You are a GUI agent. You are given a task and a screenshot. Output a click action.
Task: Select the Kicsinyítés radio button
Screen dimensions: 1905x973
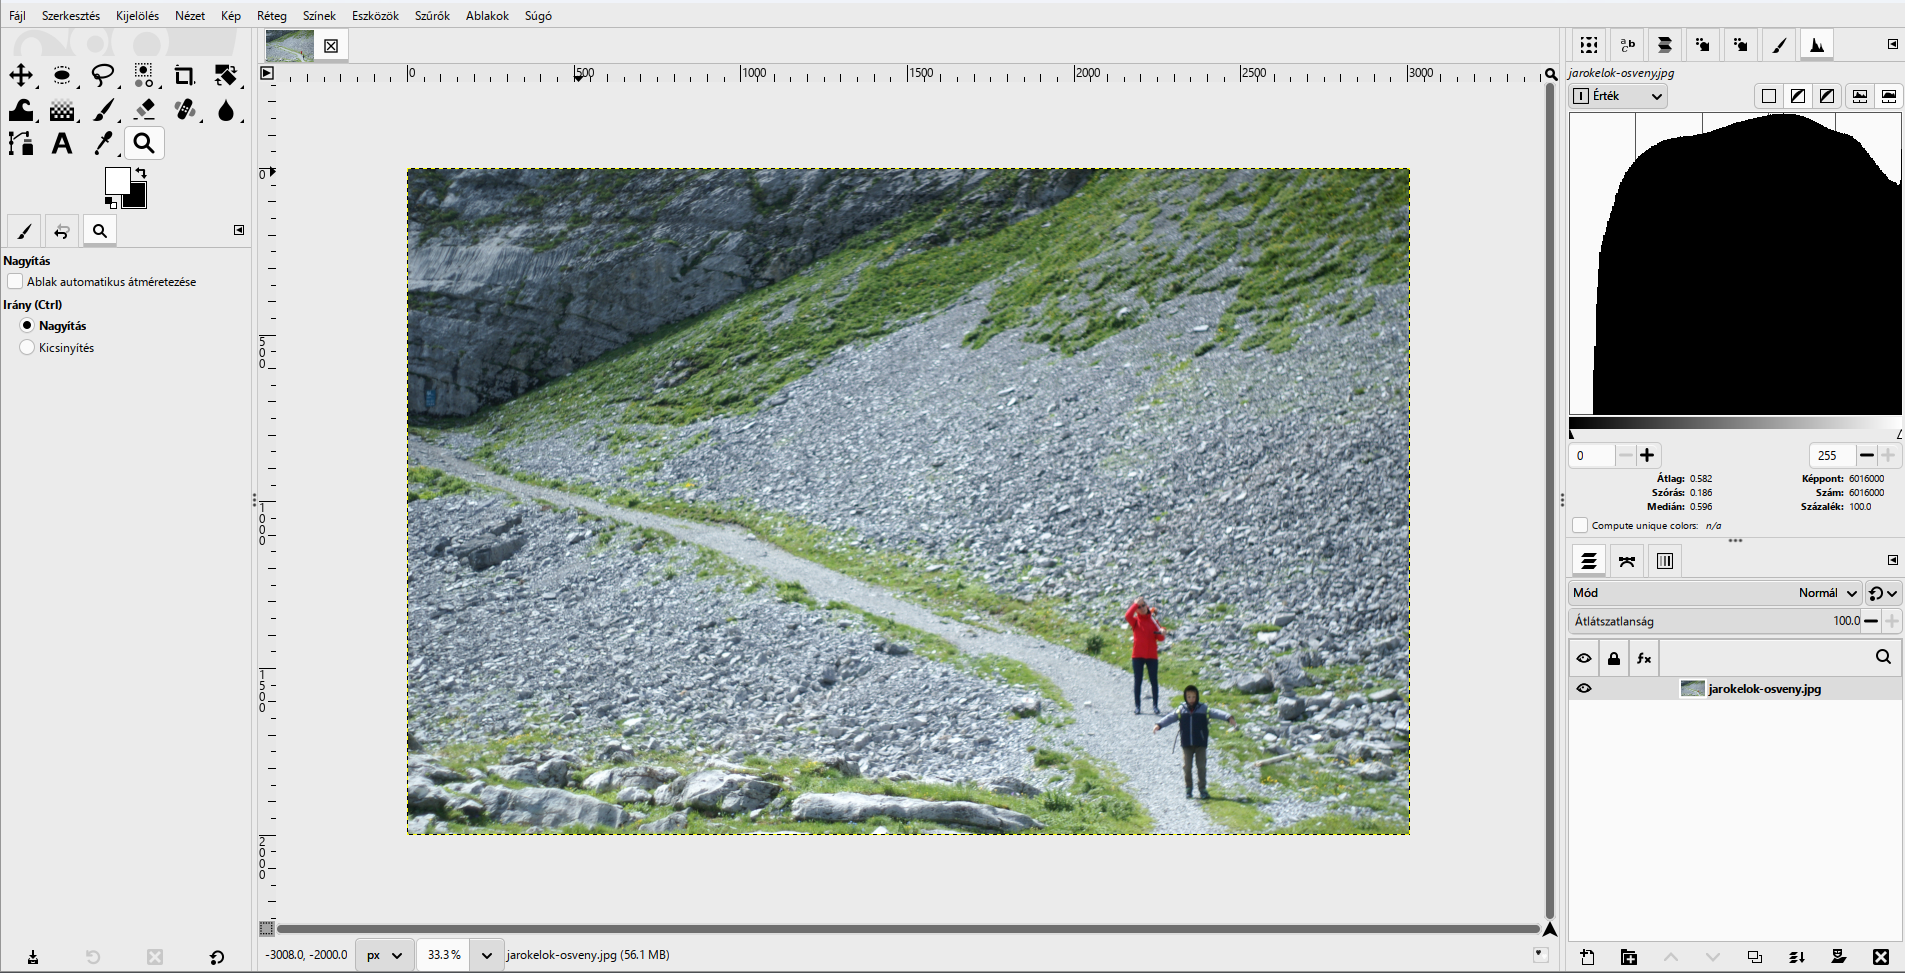coord(27,348)
